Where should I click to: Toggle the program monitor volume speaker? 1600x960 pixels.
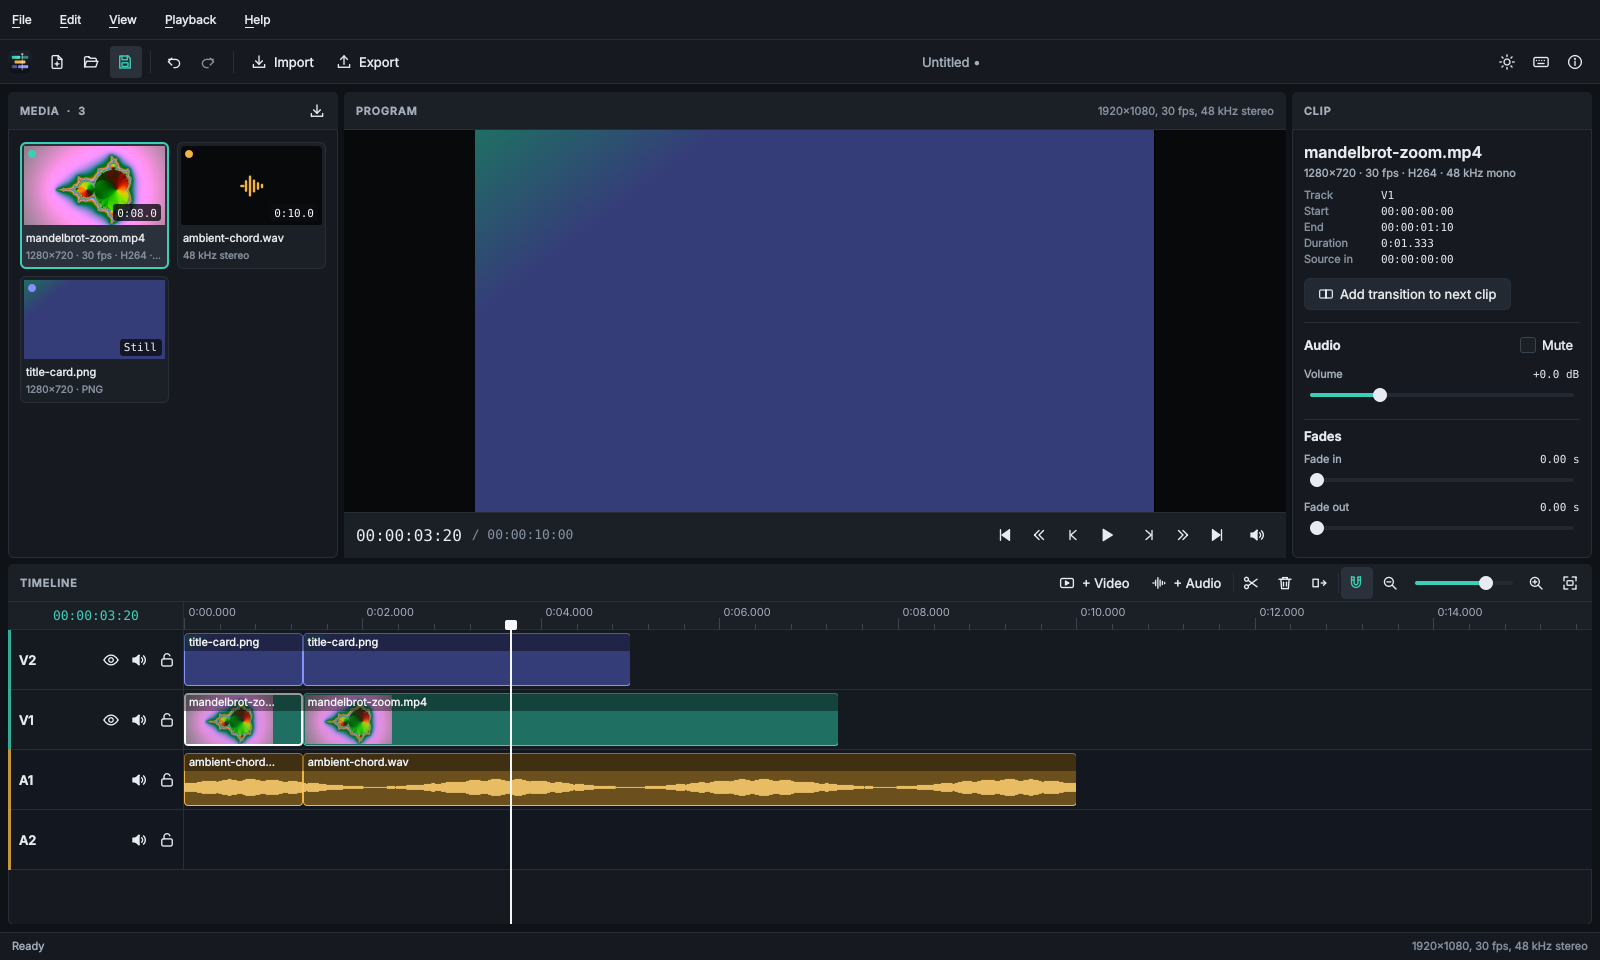(x=1257, y=535)
